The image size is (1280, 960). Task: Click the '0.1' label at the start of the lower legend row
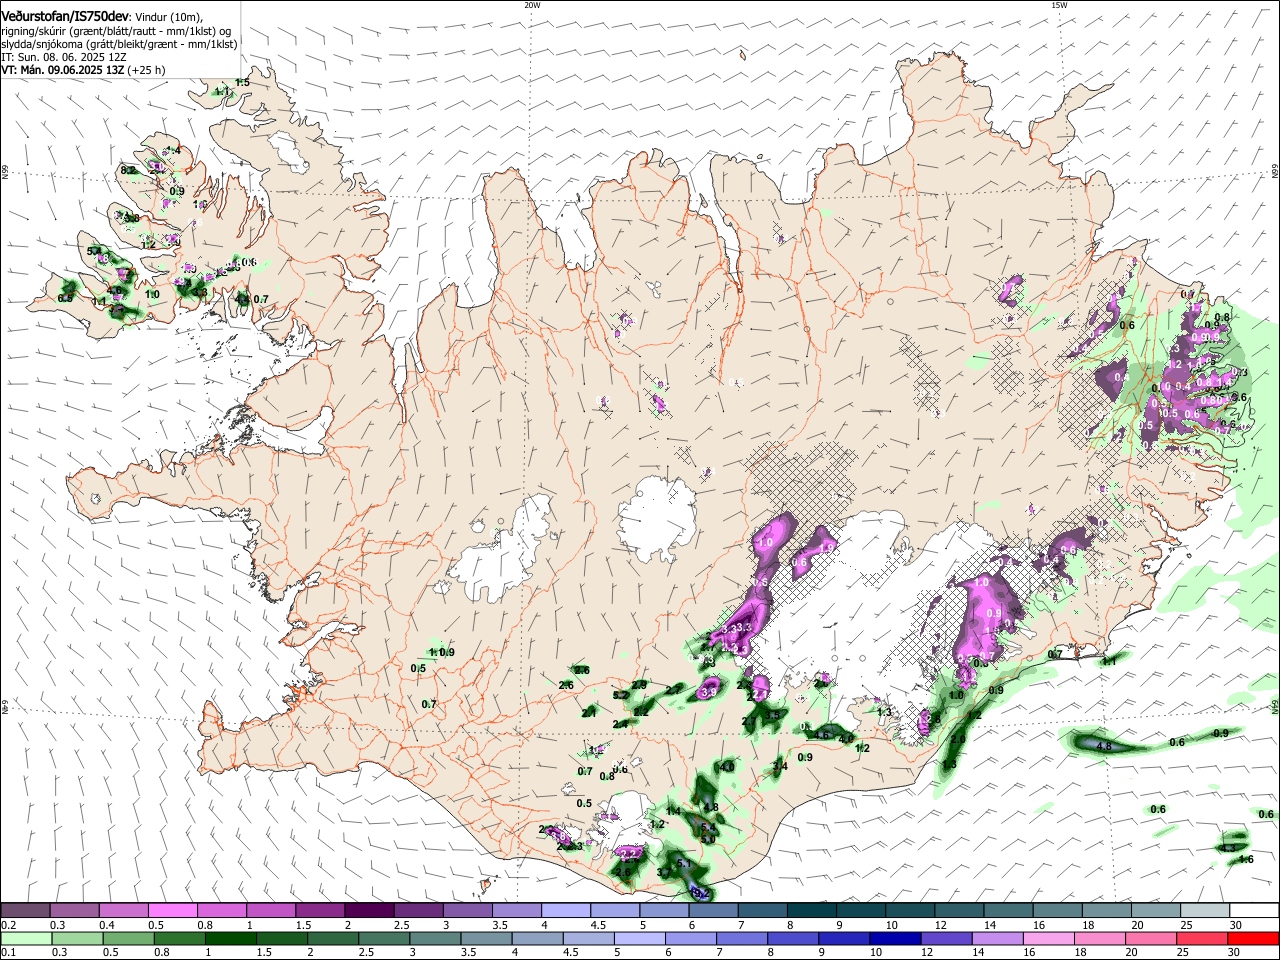[x=9, y=952]
